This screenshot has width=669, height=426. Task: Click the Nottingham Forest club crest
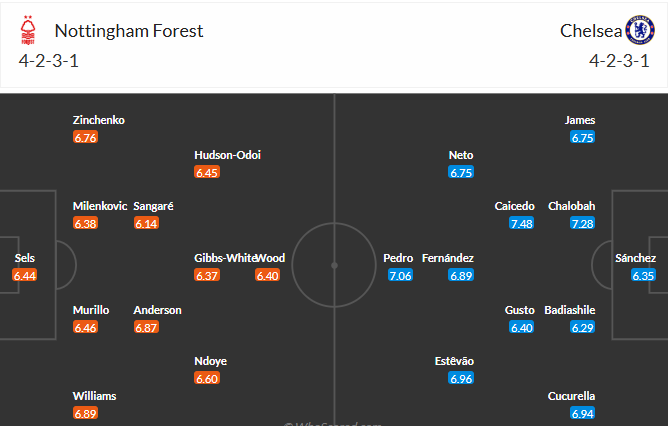[x=28, y=32]
